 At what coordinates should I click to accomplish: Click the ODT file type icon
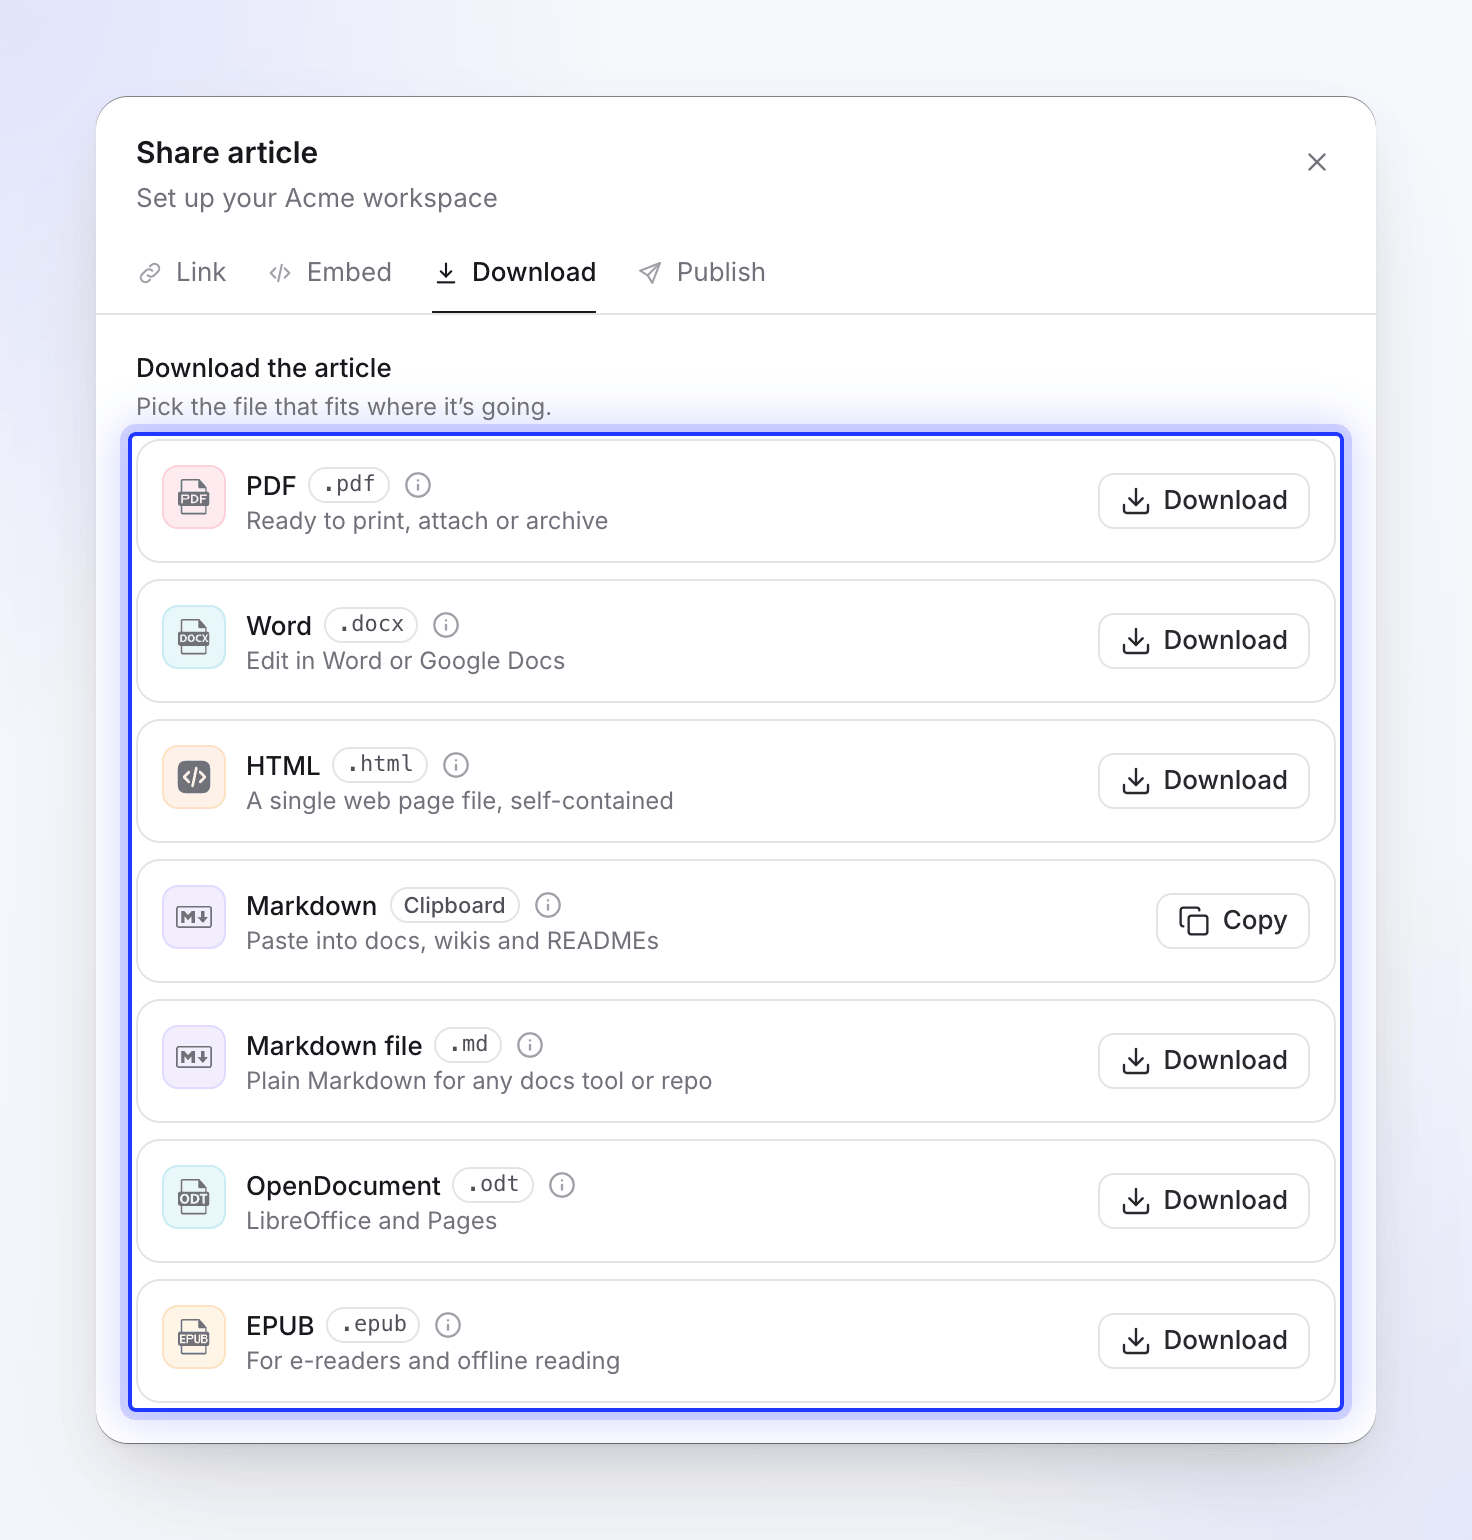[x=194, y=1197]
